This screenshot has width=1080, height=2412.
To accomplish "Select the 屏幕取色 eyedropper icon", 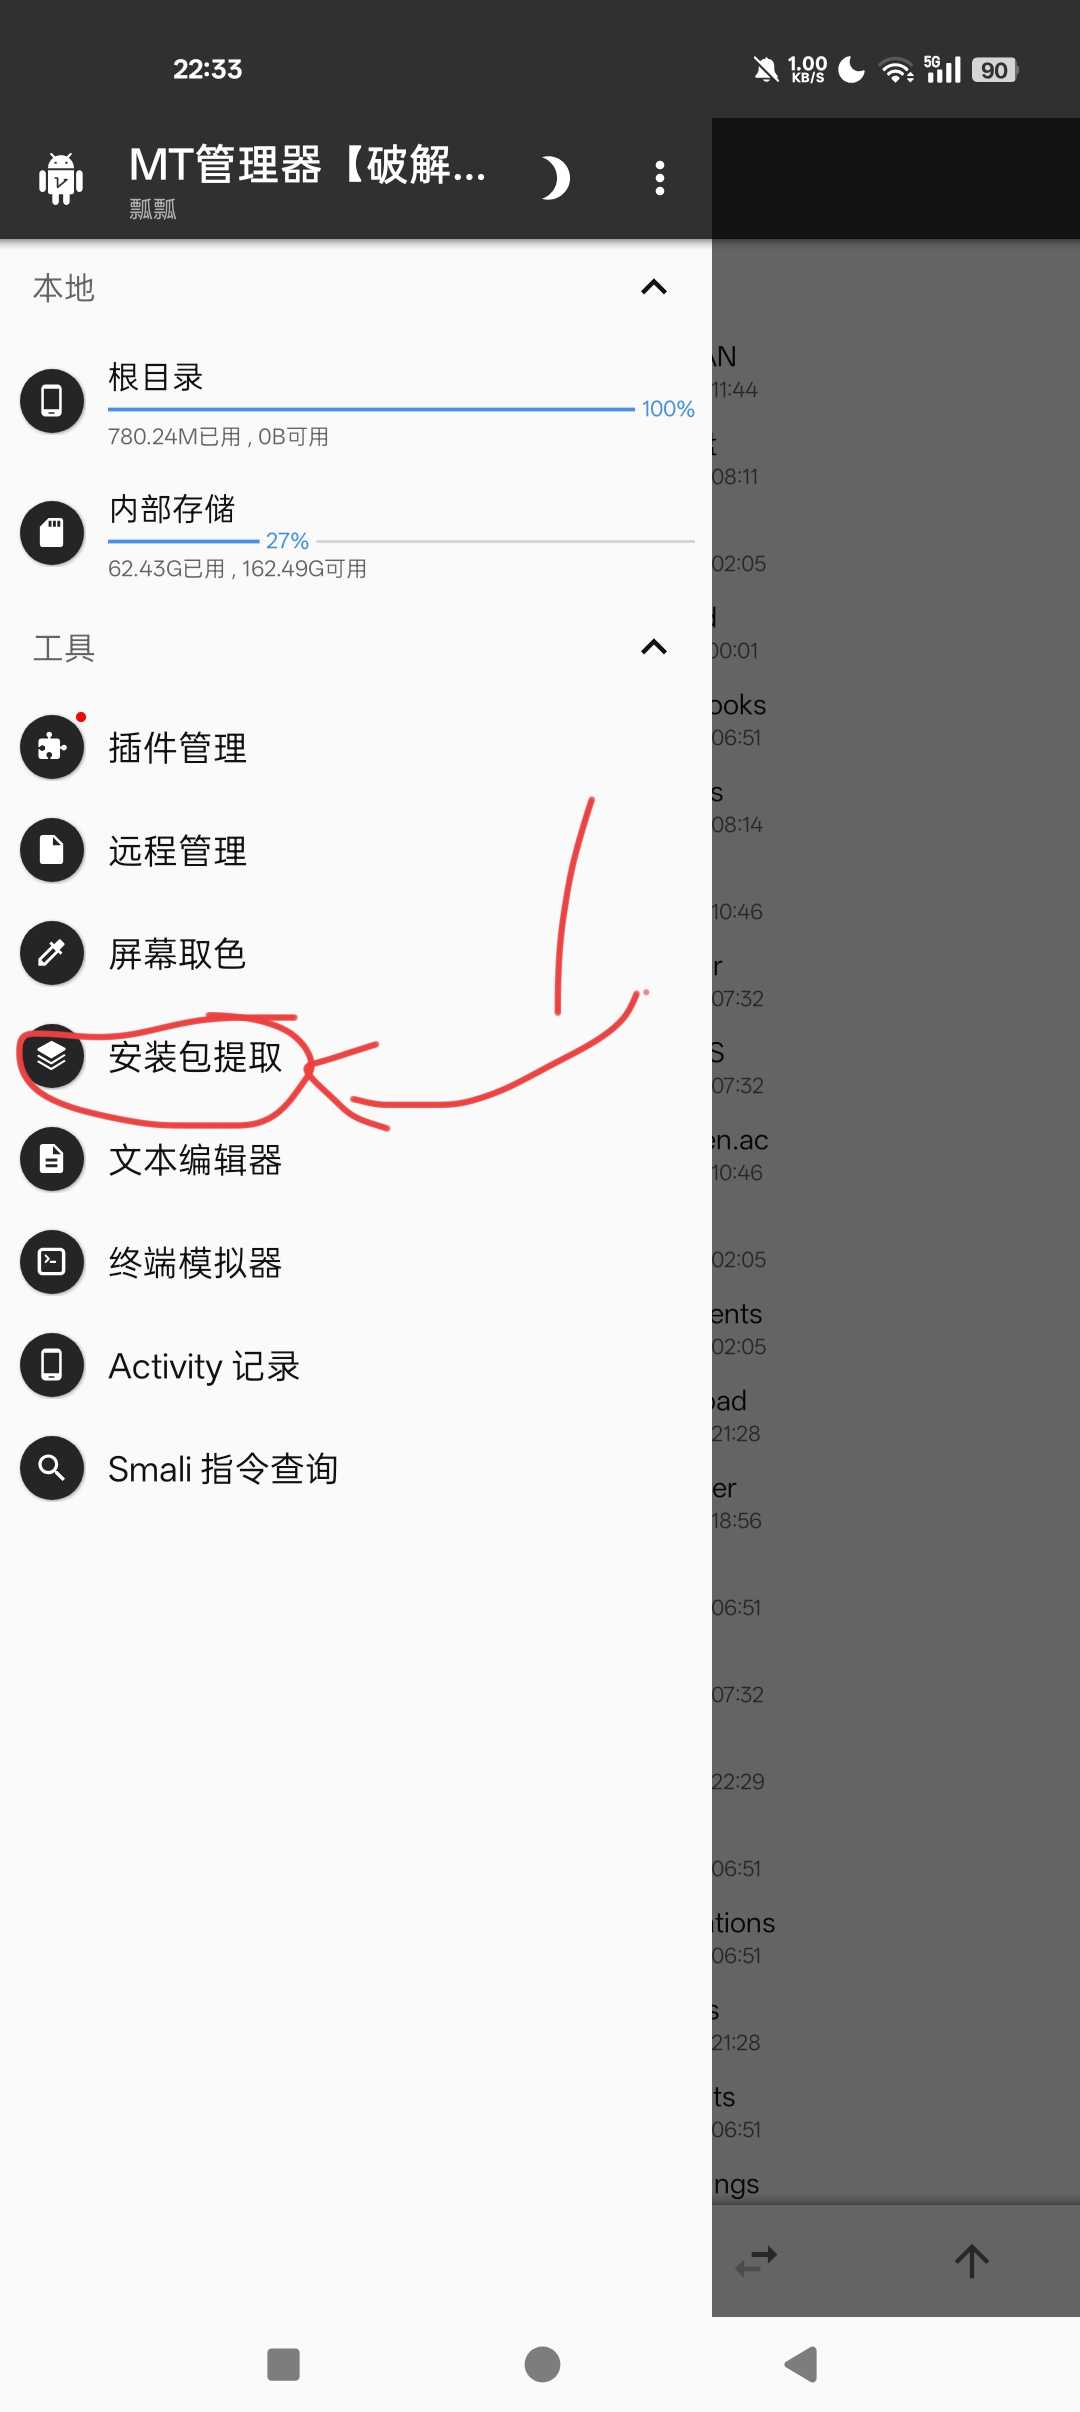I will click(52, 953).
